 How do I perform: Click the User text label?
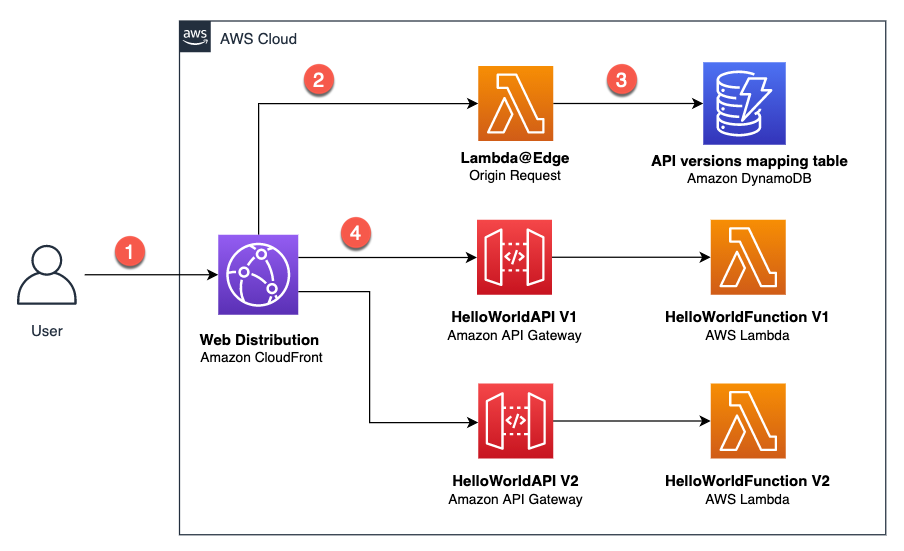coord(47,331)
